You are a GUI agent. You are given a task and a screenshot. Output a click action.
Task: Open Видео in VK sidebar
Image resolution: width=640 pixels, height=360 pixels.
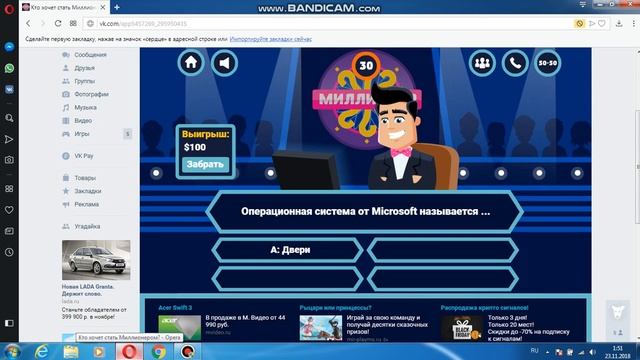point(83,120)
